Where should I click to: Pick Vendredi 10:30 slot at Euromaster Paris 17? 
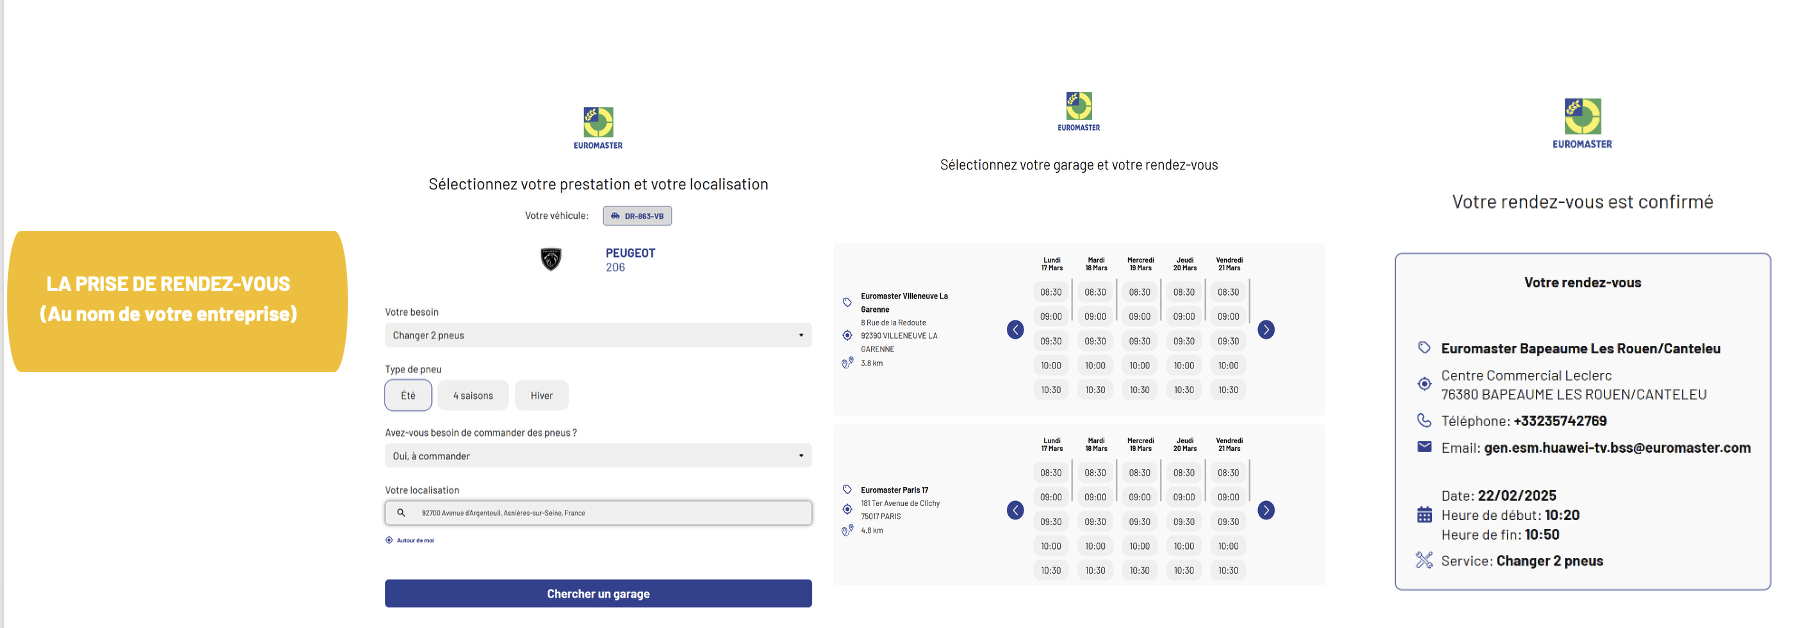[x=1228, y=571]
